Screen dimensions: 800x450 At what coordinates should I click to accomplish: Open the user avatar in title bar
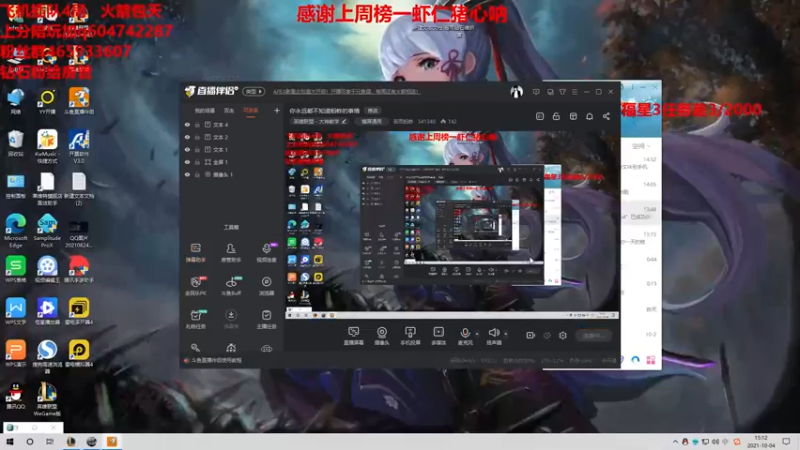click(516, 92)
